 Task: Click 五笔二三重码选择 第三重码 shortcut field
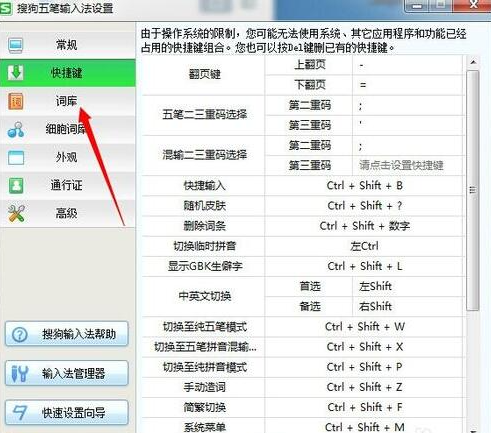408,125
